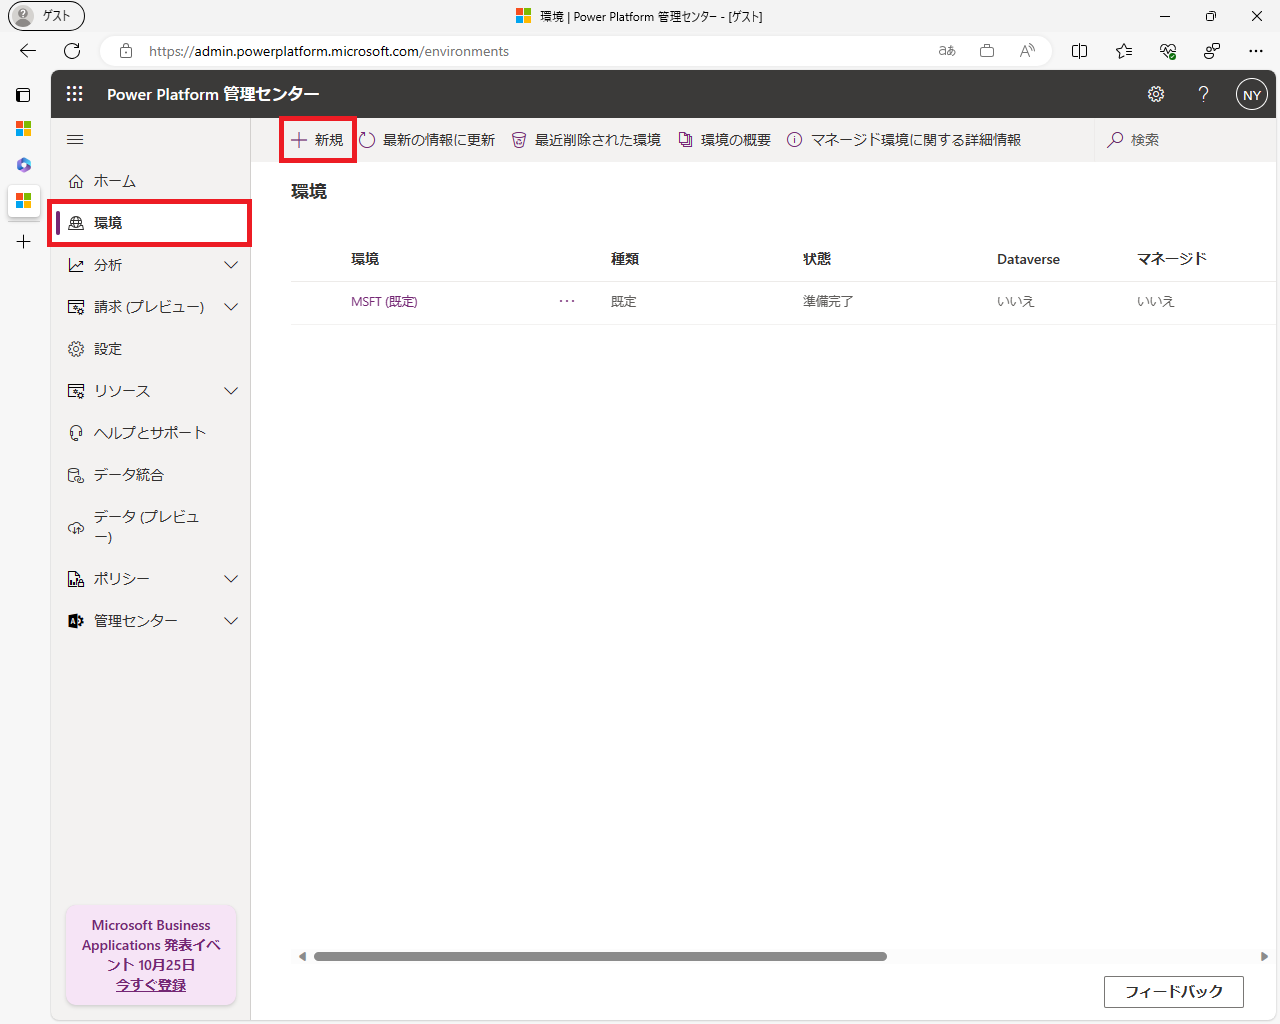Sort by マネージド column header
This screenshot has width=1280, height=1024.
pyautogui.click(x=1172, y=259)
